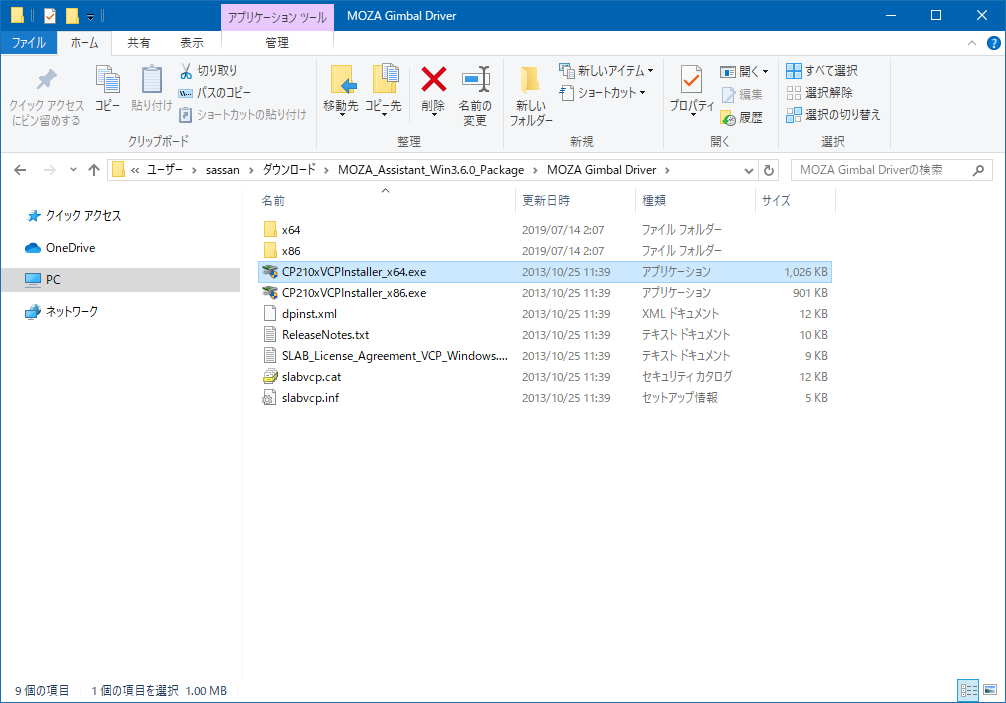Select クイック アクセス in navigation pane
The height and width of the screenshot is (703, 1006).
(83, 216)
